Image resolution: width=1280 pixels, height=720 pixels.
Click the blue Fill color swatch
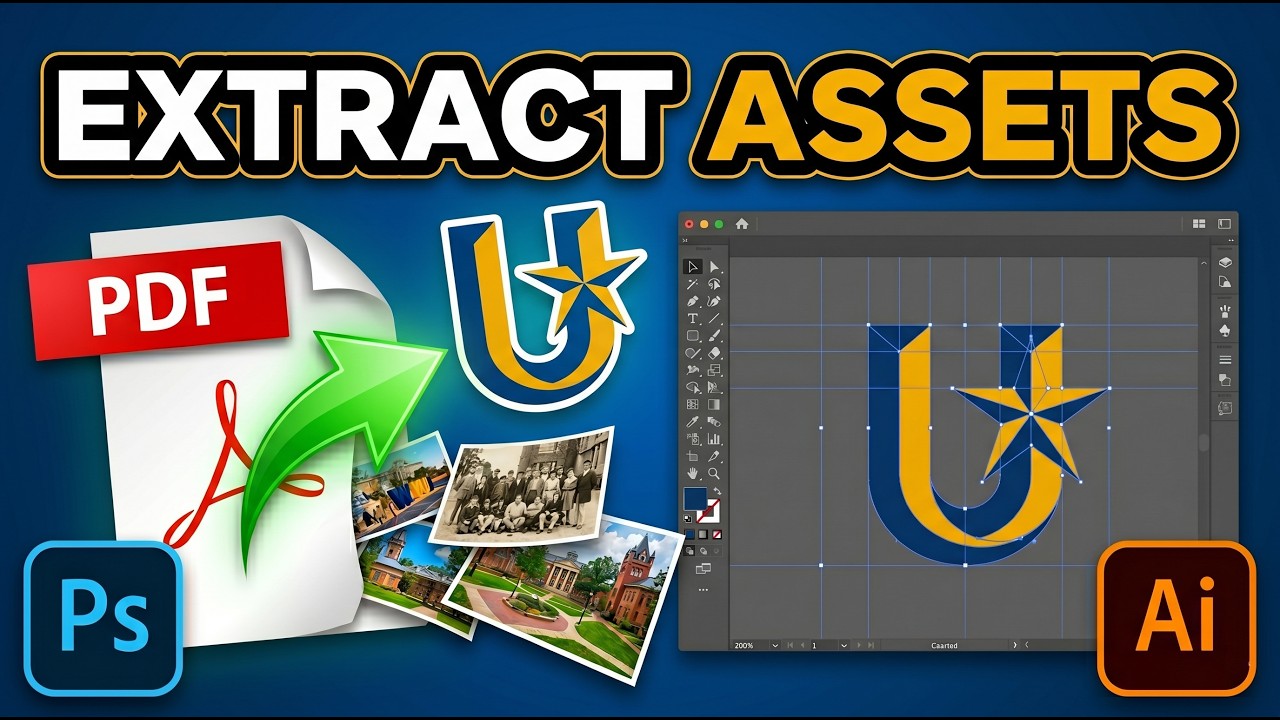[693, 497]
